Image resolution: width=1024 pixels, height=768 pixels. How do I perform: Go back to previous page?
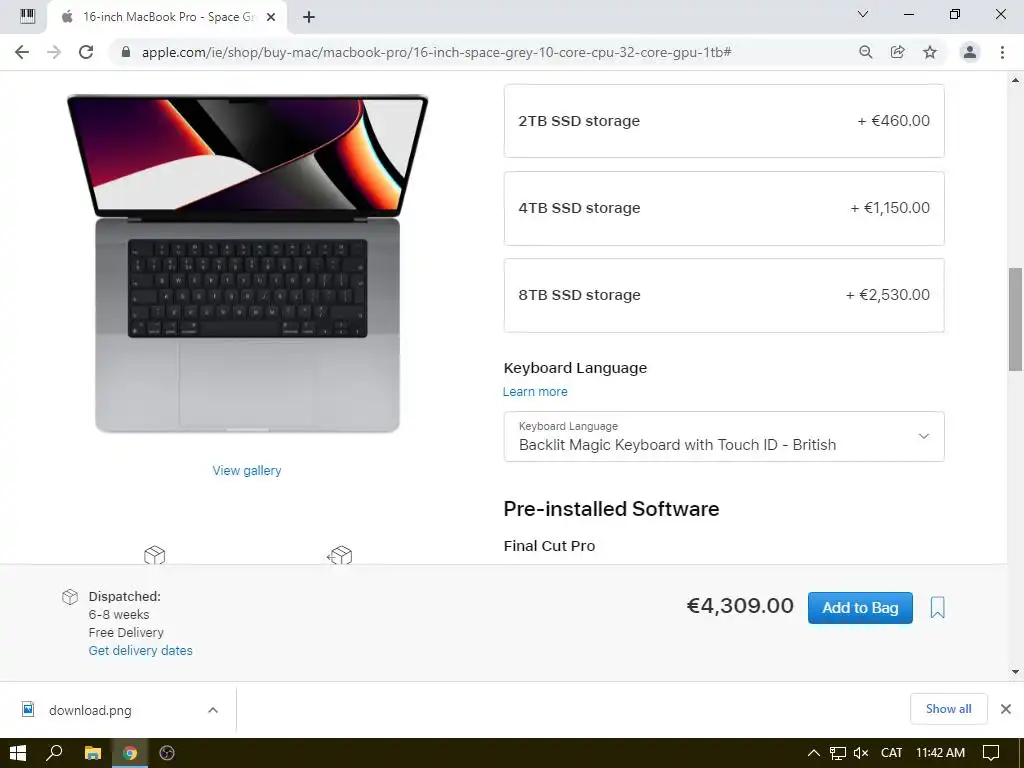[22, 52]
